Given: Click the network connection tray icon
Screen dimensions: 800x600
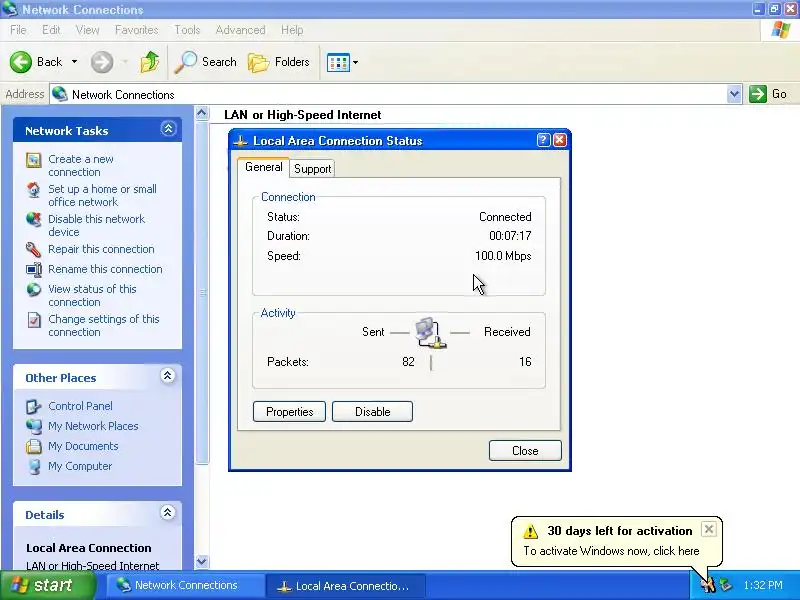Looking at the screenshot, I should coord(725,585).
